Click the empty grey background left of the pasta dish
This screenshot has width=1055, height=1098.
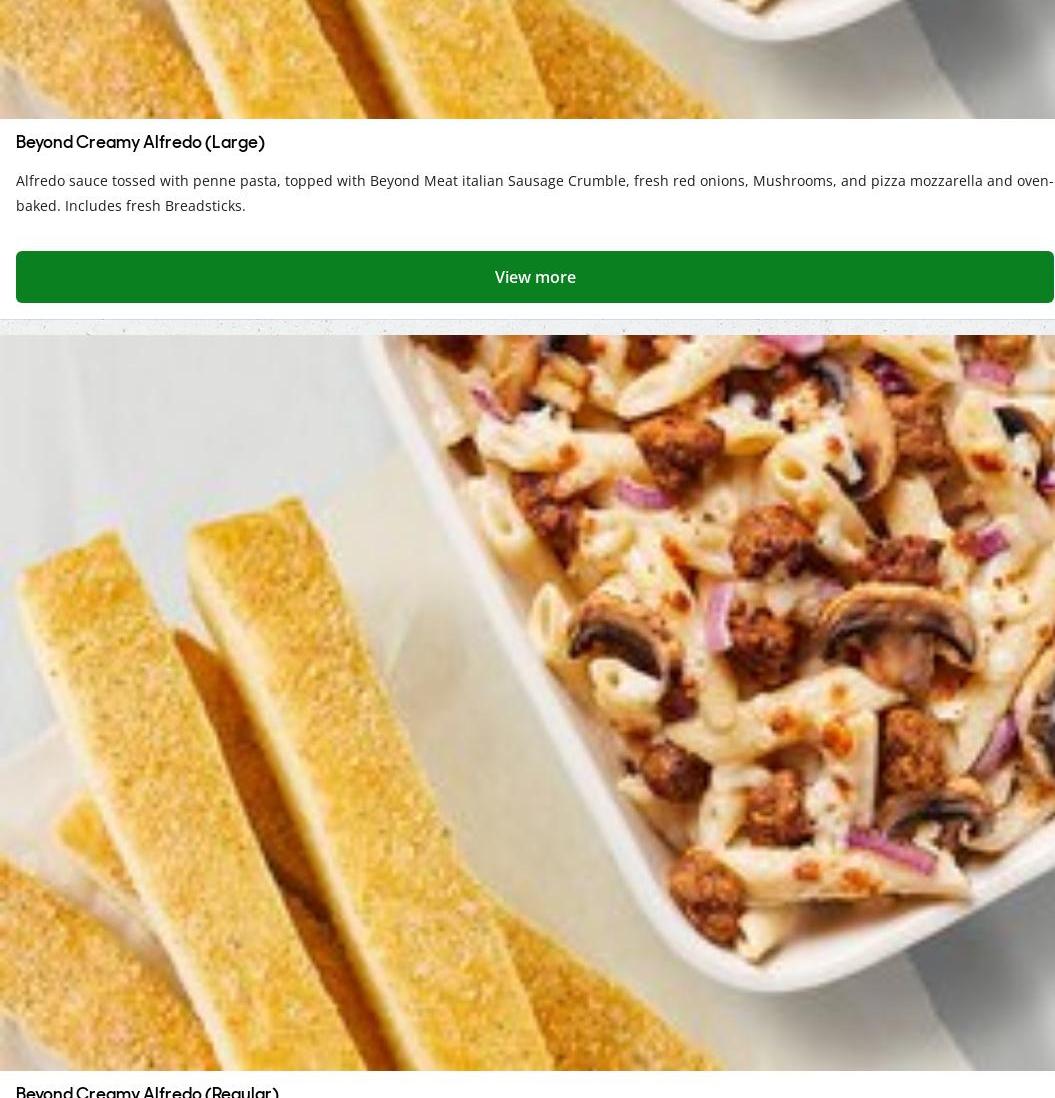175,420
